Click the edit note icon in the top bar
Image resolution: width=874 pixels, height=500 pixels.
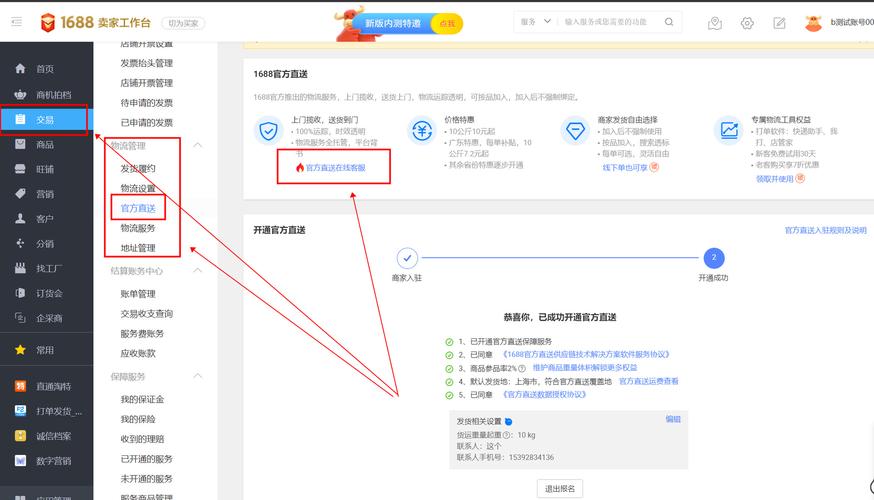click(780, 23)
